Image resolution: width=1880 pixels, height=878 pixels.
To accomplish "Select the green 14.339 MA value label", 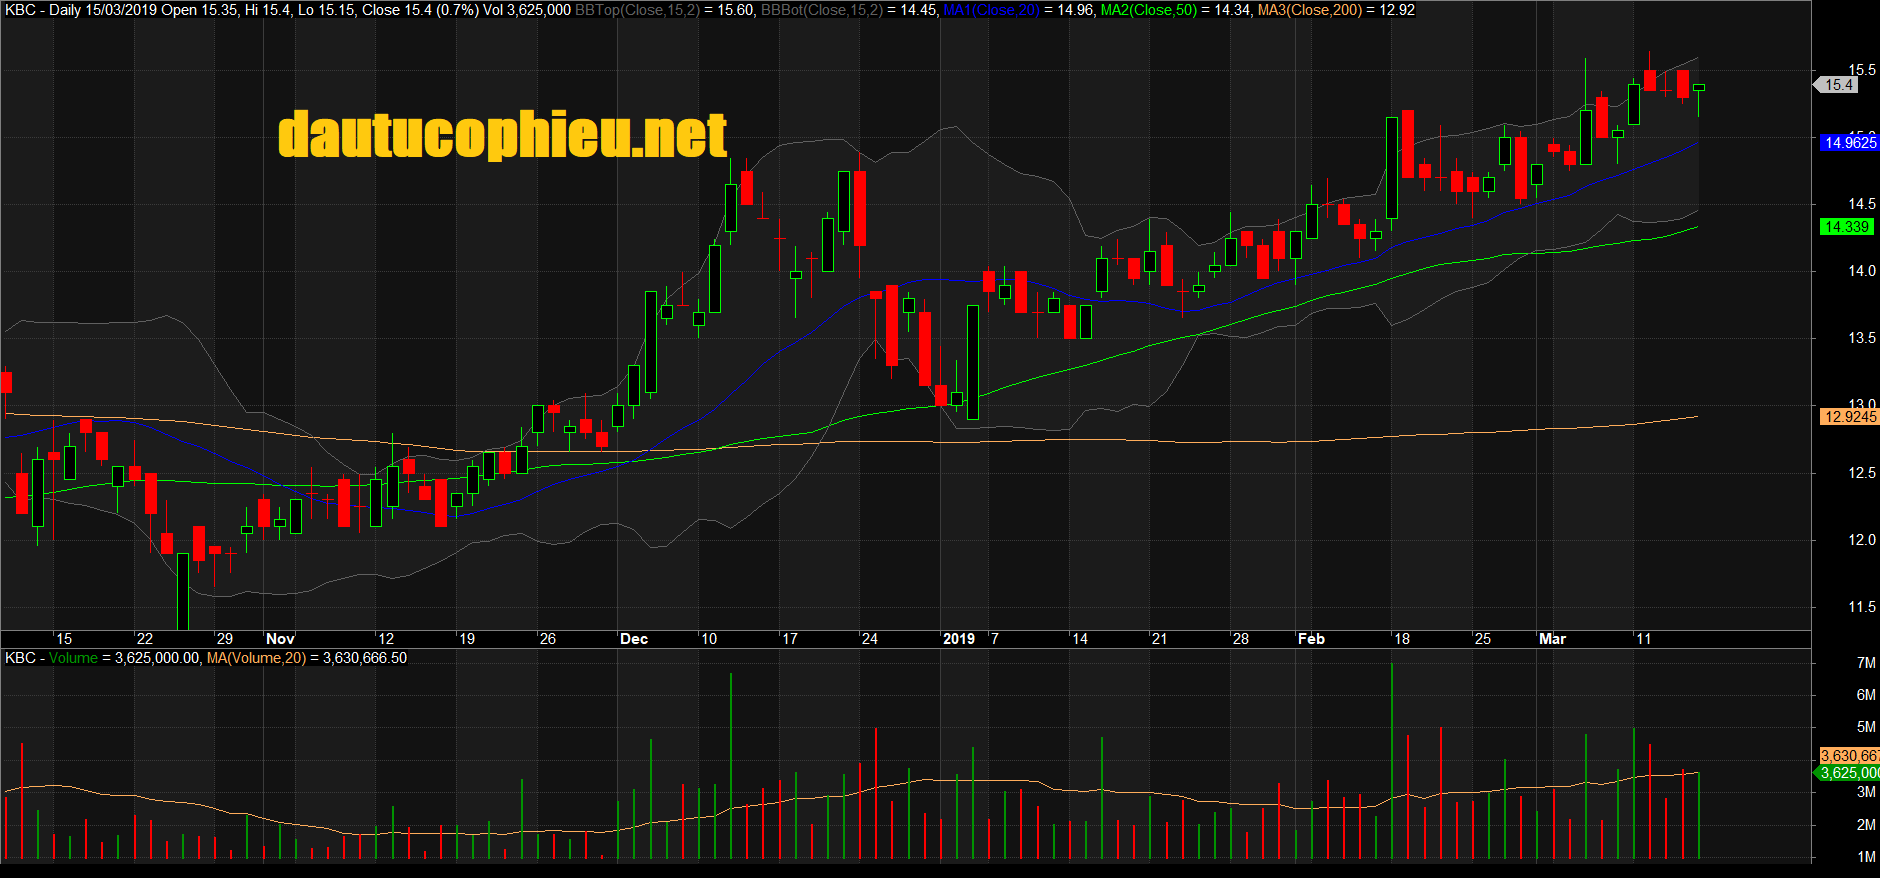I will (1846, 227).
